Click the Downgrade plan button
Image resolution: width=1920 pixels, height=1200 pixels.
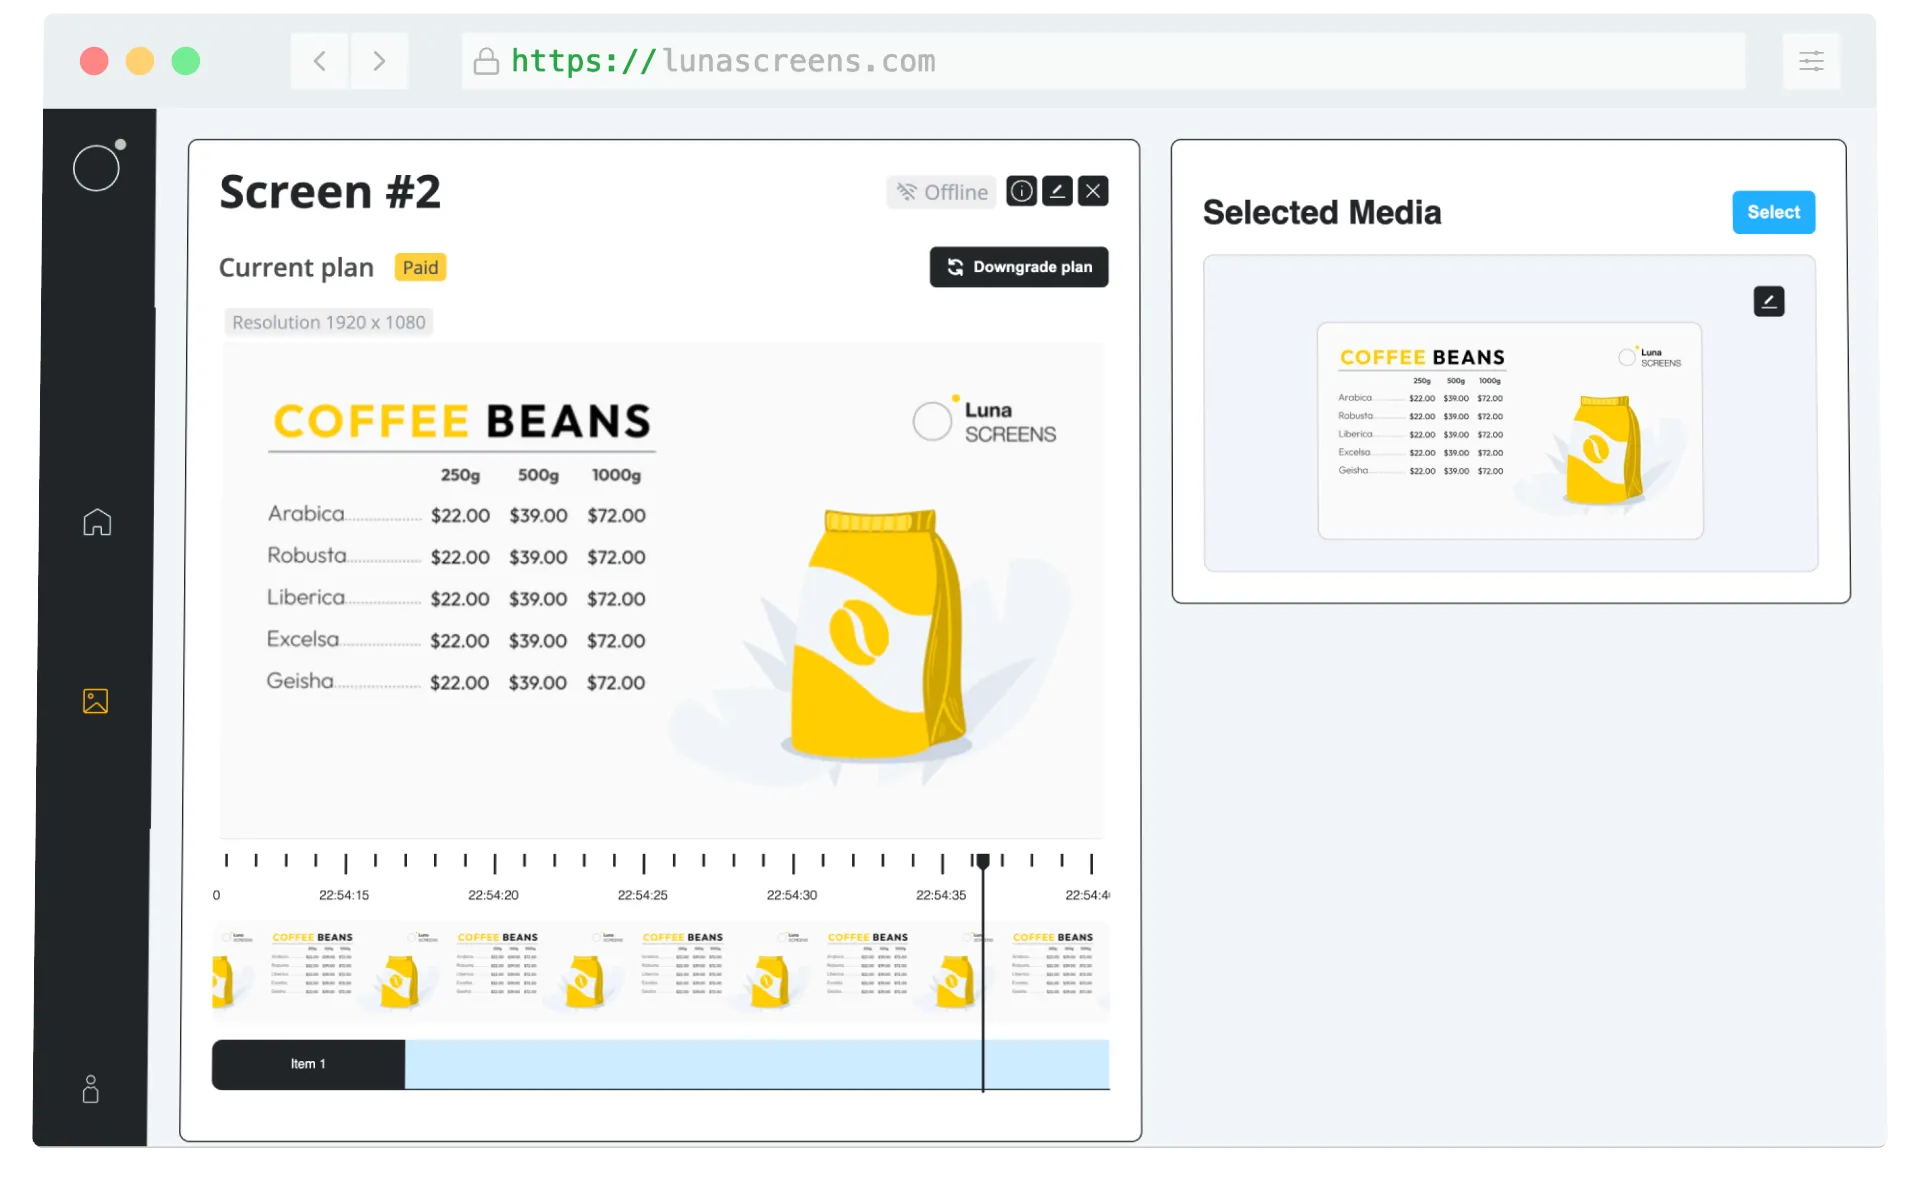tap(1018, 267)
